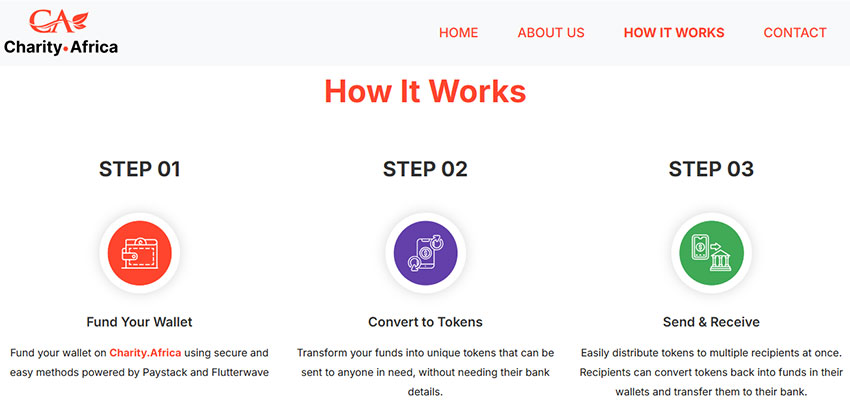This screenshot has height=400, width=850.
Task: Click the green bank transfer icon
Action: (x=711, y=253)
